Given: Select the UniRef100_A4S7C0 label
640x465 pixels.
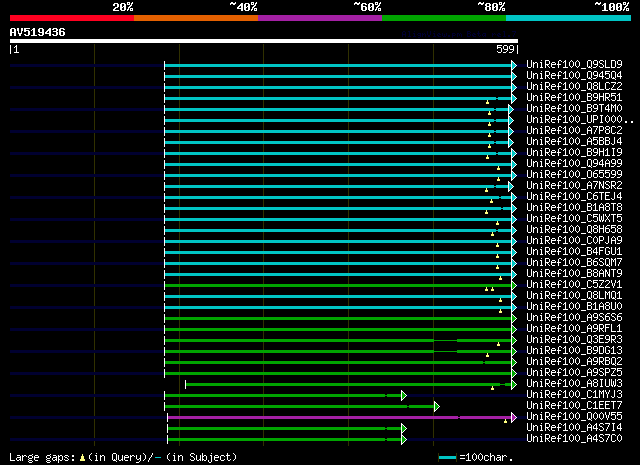Looking at the screenshot, I should 574,439.
